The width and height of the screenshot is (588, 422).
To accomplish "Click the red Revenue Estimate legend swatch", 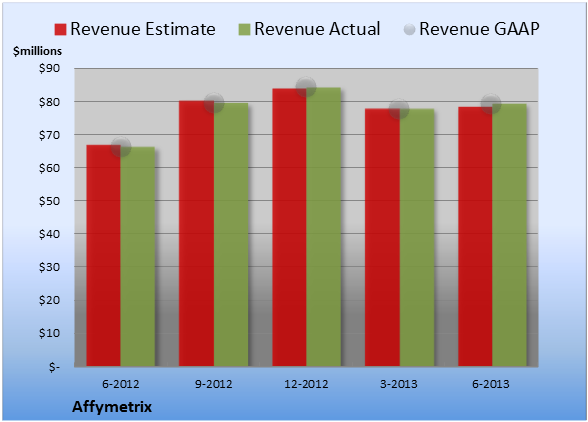I will (x=60, y=29).
